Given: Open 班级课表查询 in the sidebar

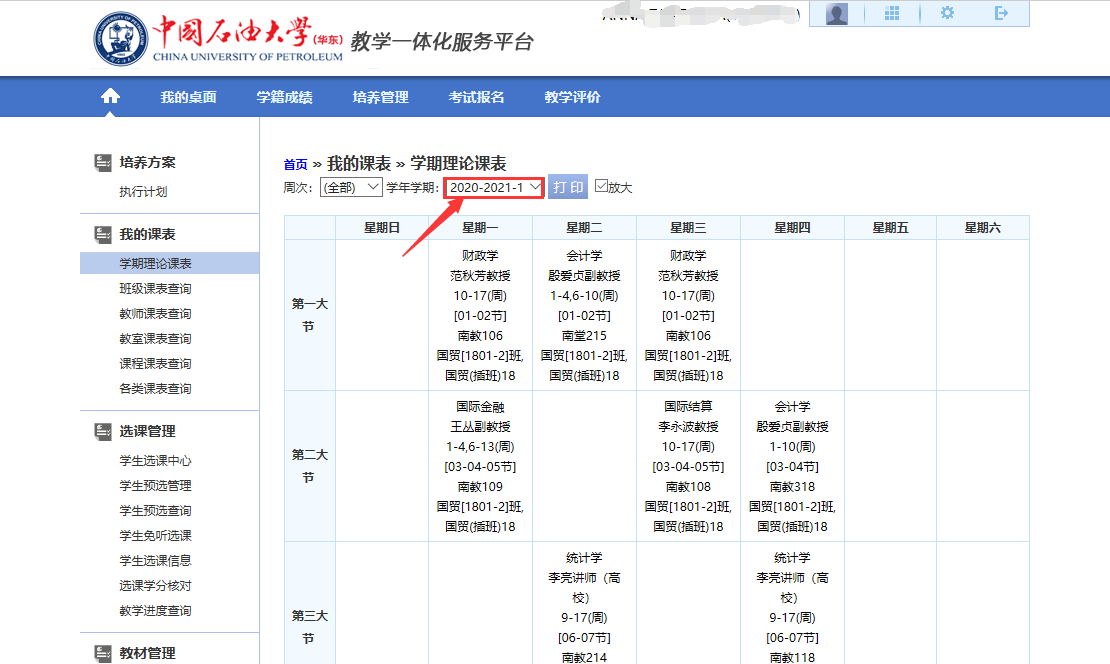Looking at the screenshot, I should (155, 289).
